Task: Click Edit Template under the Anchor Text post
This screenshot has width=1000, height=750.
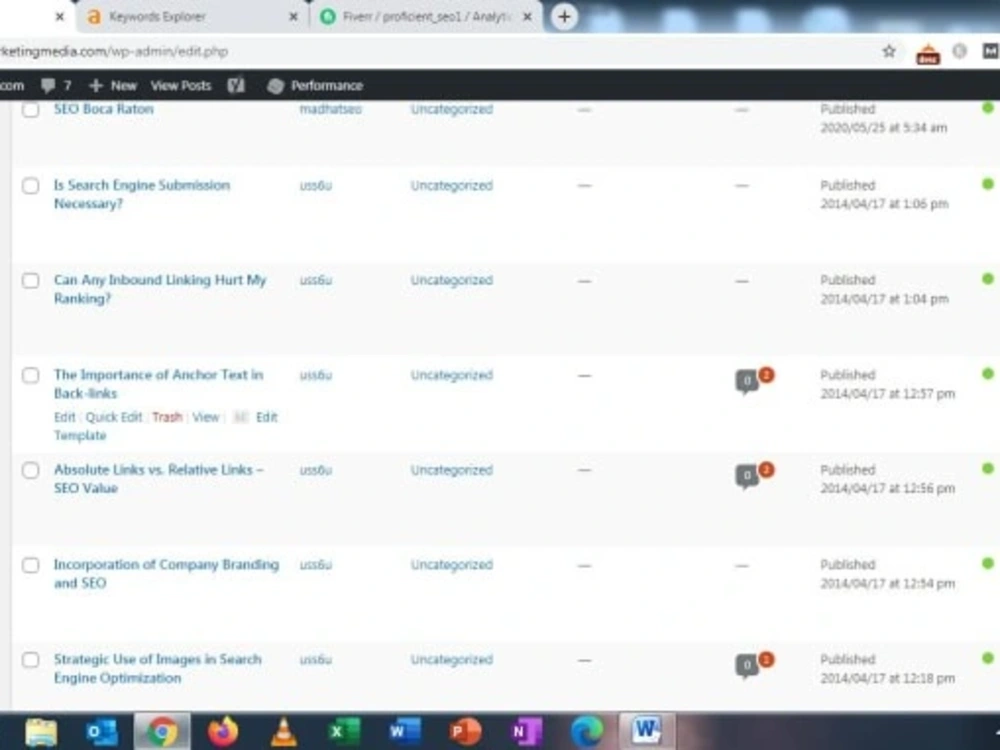Action: [x=166, y=426]
